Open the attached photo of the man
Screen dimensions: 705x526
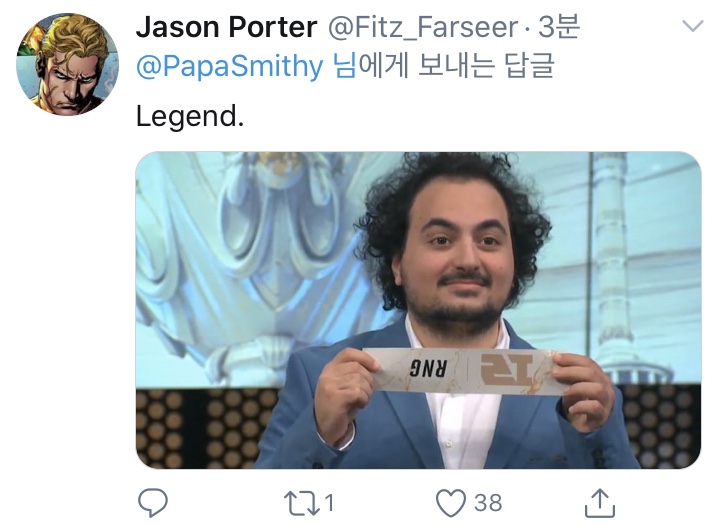coord(419,310)
